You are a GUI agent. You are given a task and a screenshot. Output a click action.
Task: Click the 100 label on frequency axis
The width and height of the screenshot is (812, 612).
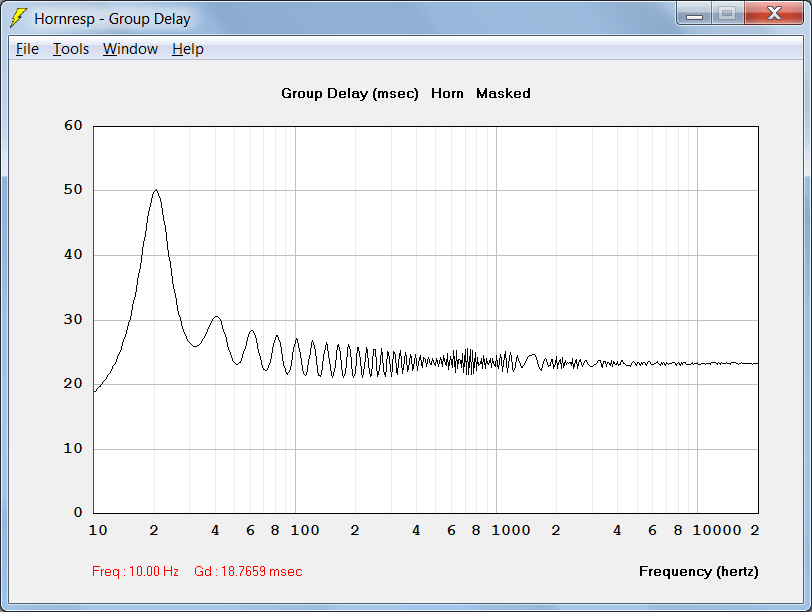click(x=304, y=530)
